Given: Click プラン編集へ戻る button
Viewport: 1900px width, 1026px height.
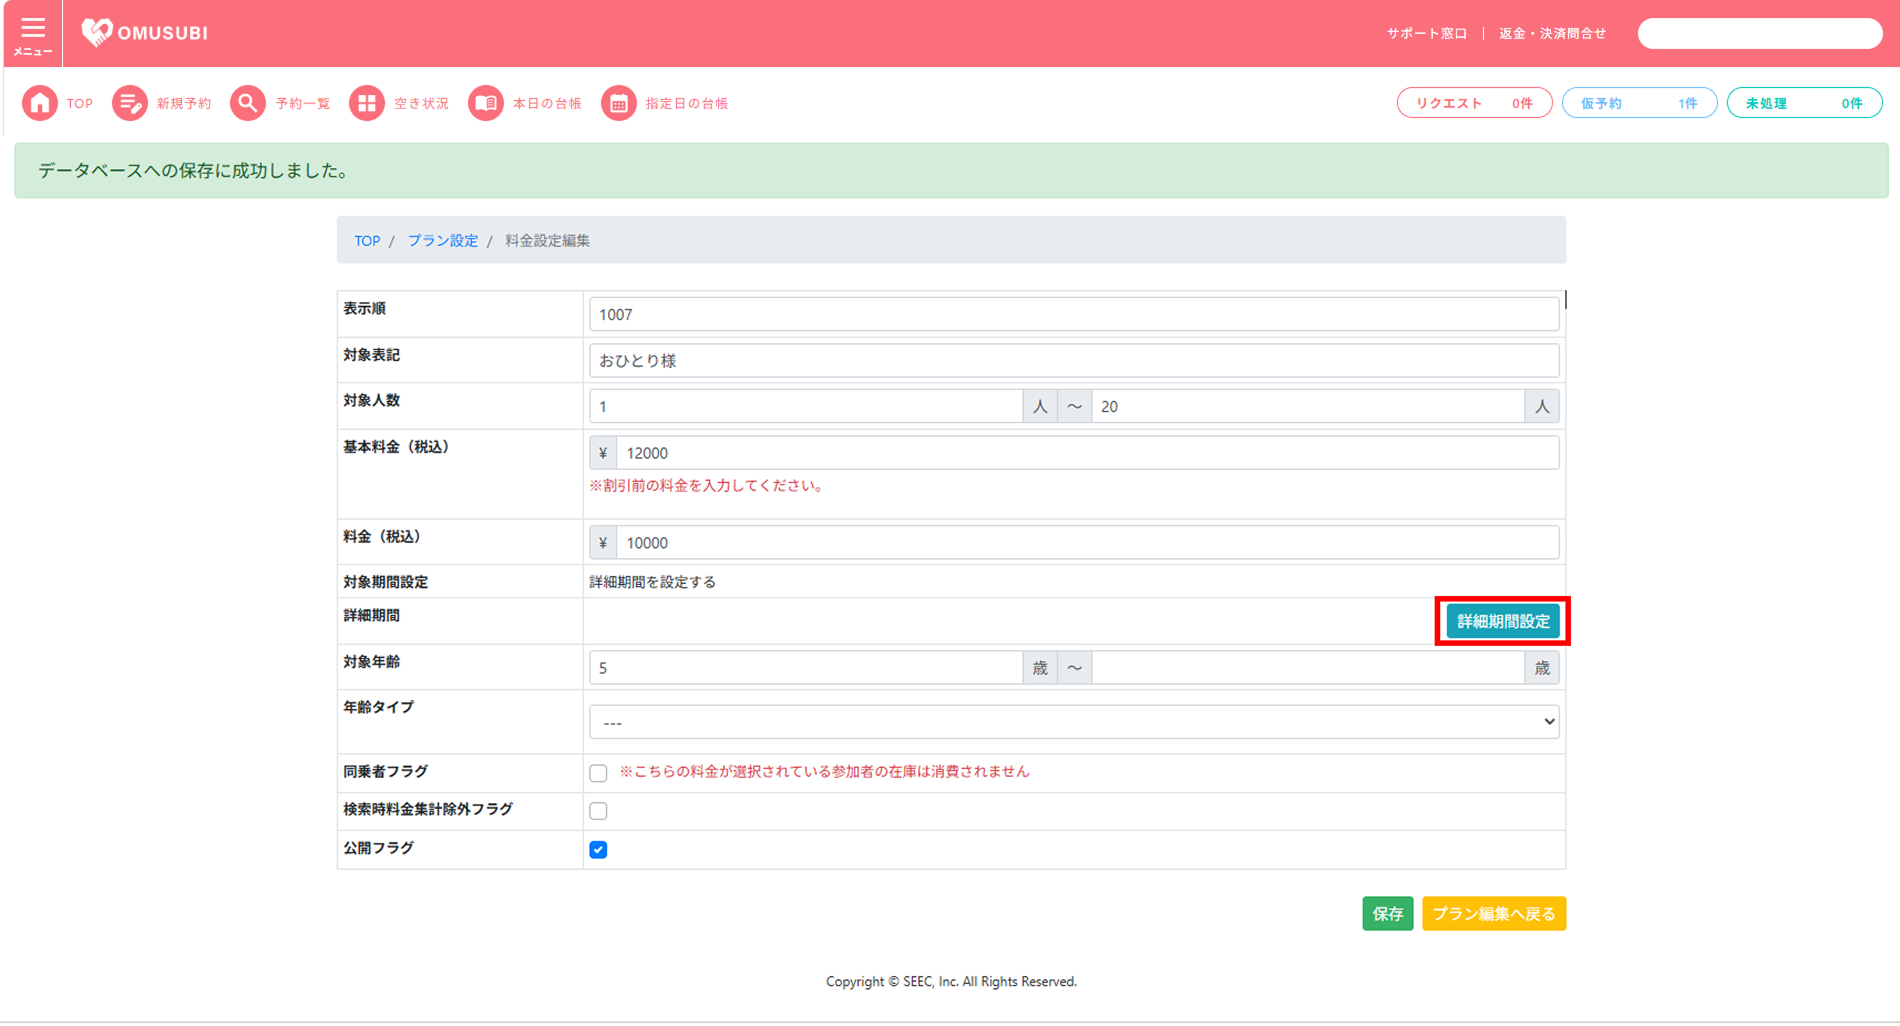Looking at the screenshot, I should 1493,913.
